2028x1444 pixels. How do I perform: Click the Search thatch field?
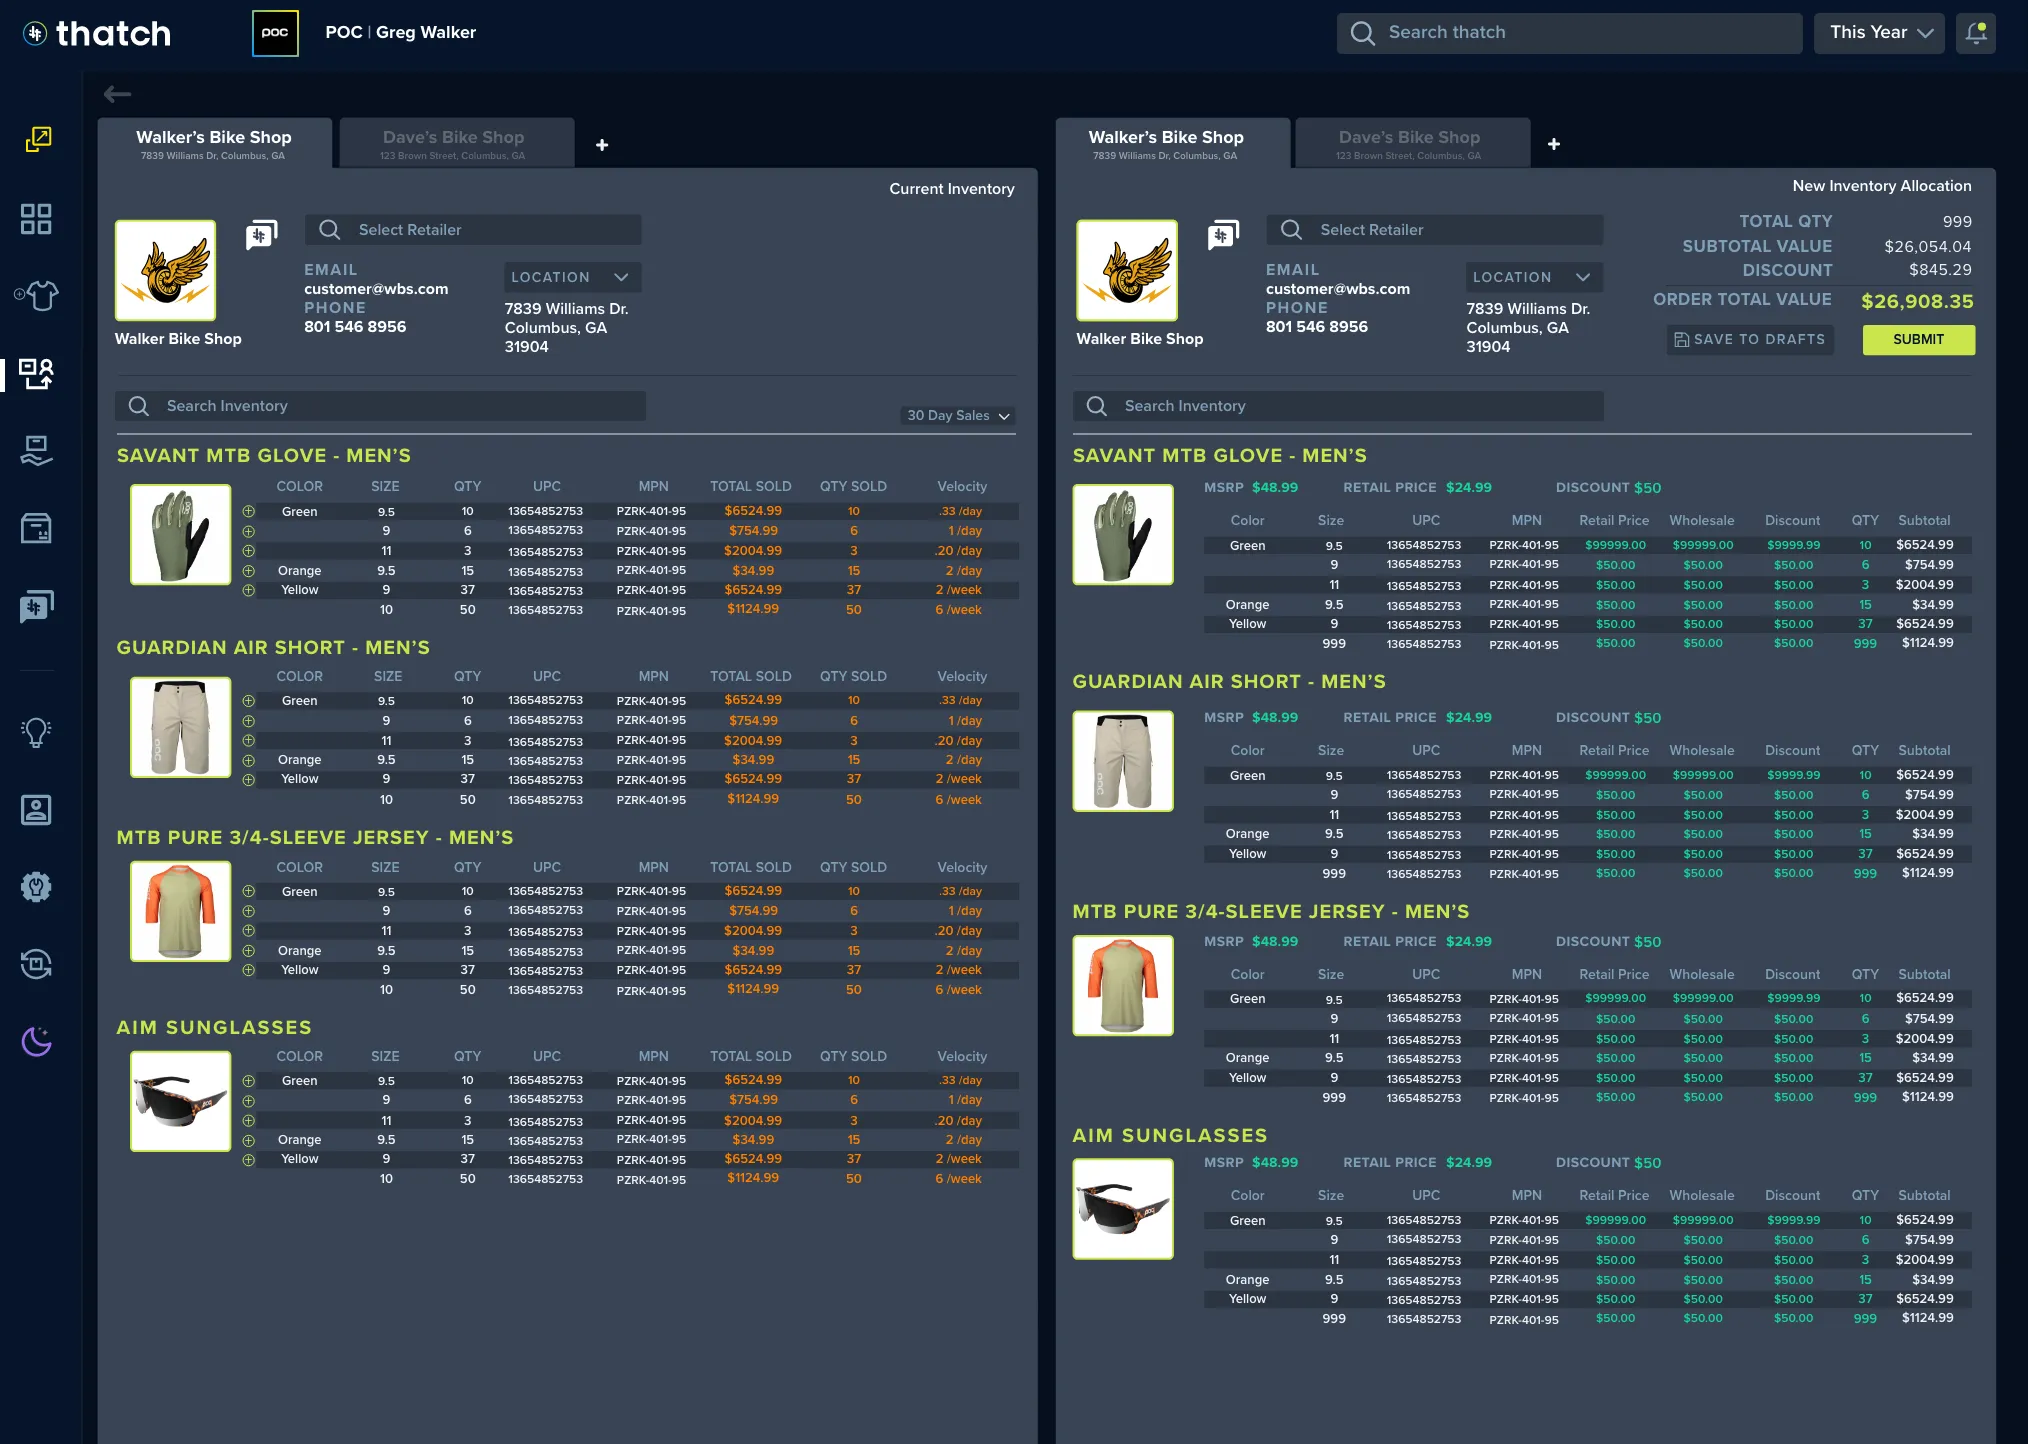click(x=1570, y=33)
